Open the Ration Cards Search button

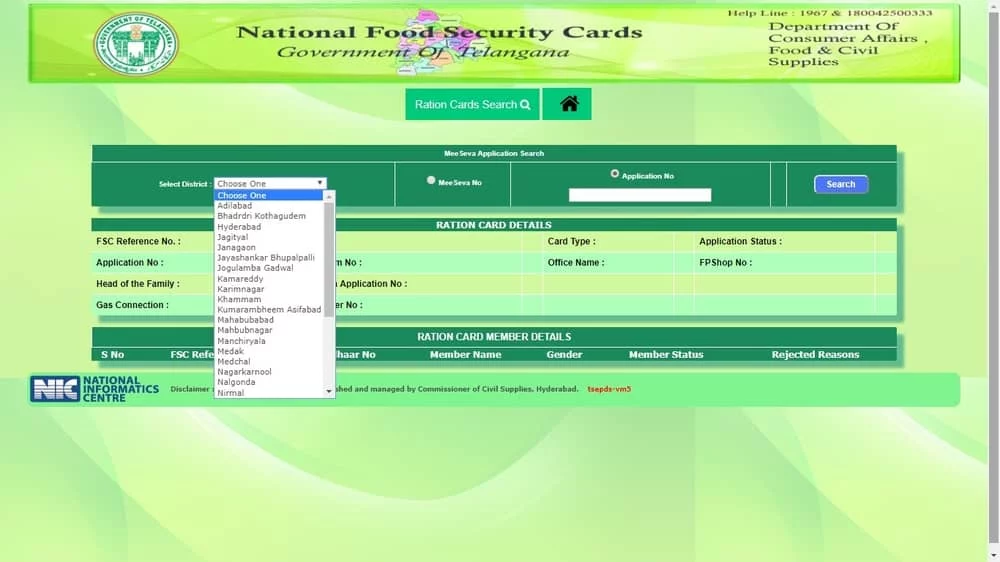(x=472, y=104)
